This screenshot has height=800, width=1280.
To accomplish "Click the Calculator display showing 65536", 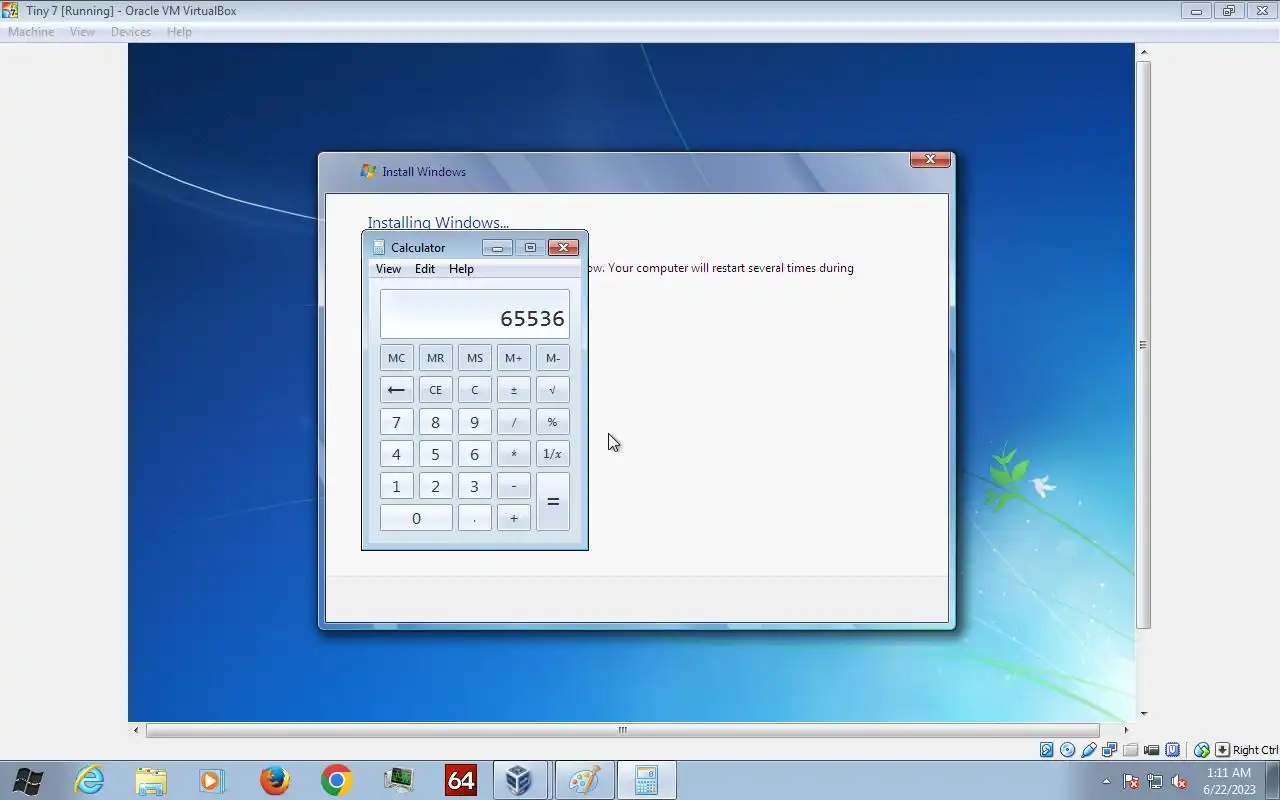I will (x=475, y=314).
